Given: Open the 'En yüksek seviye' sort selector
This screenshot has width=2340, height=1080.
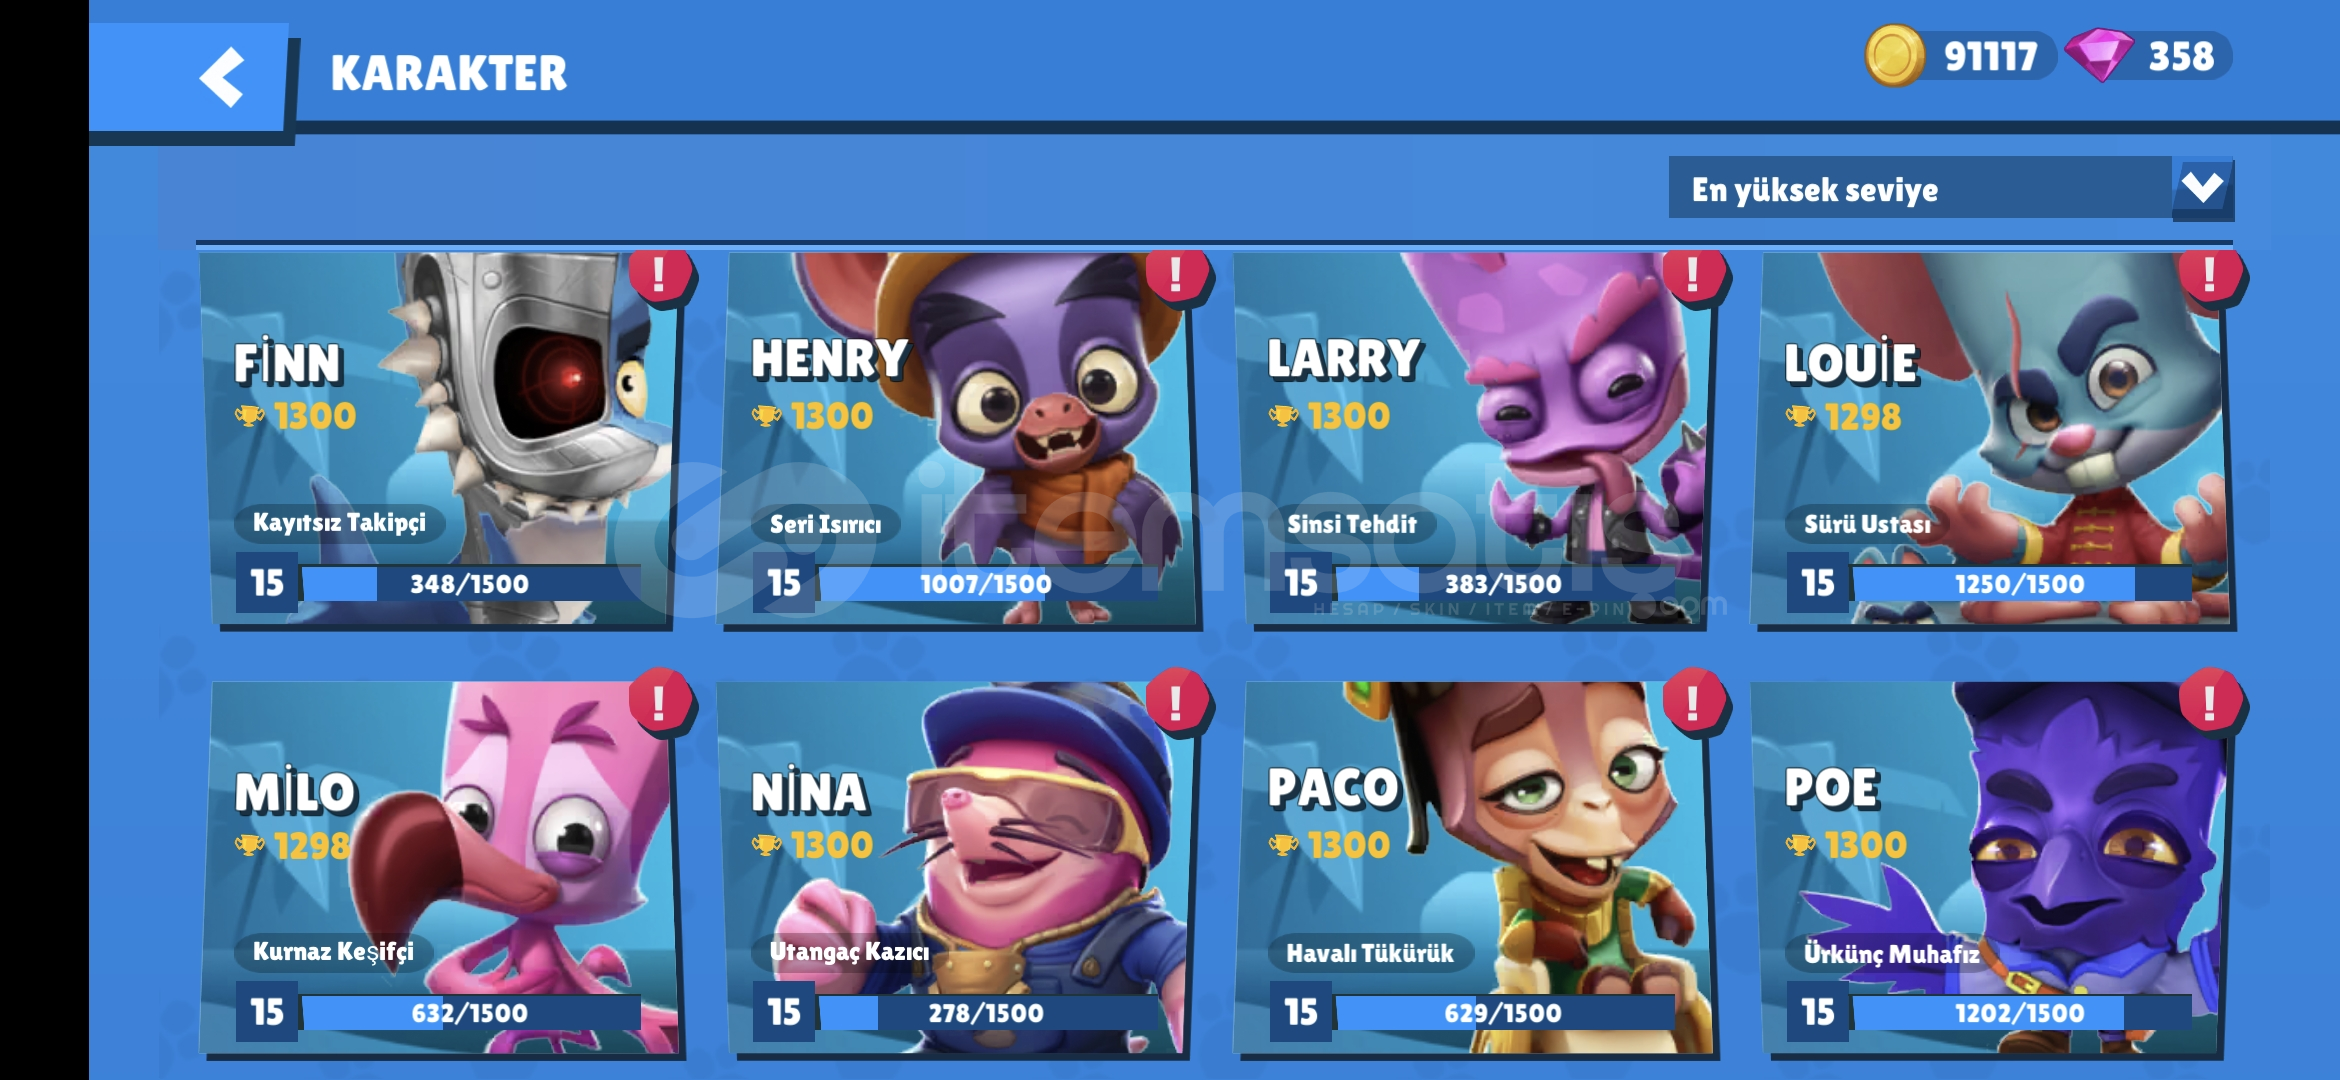Looking at the screenshot, I should click(x=1951, y=188).
